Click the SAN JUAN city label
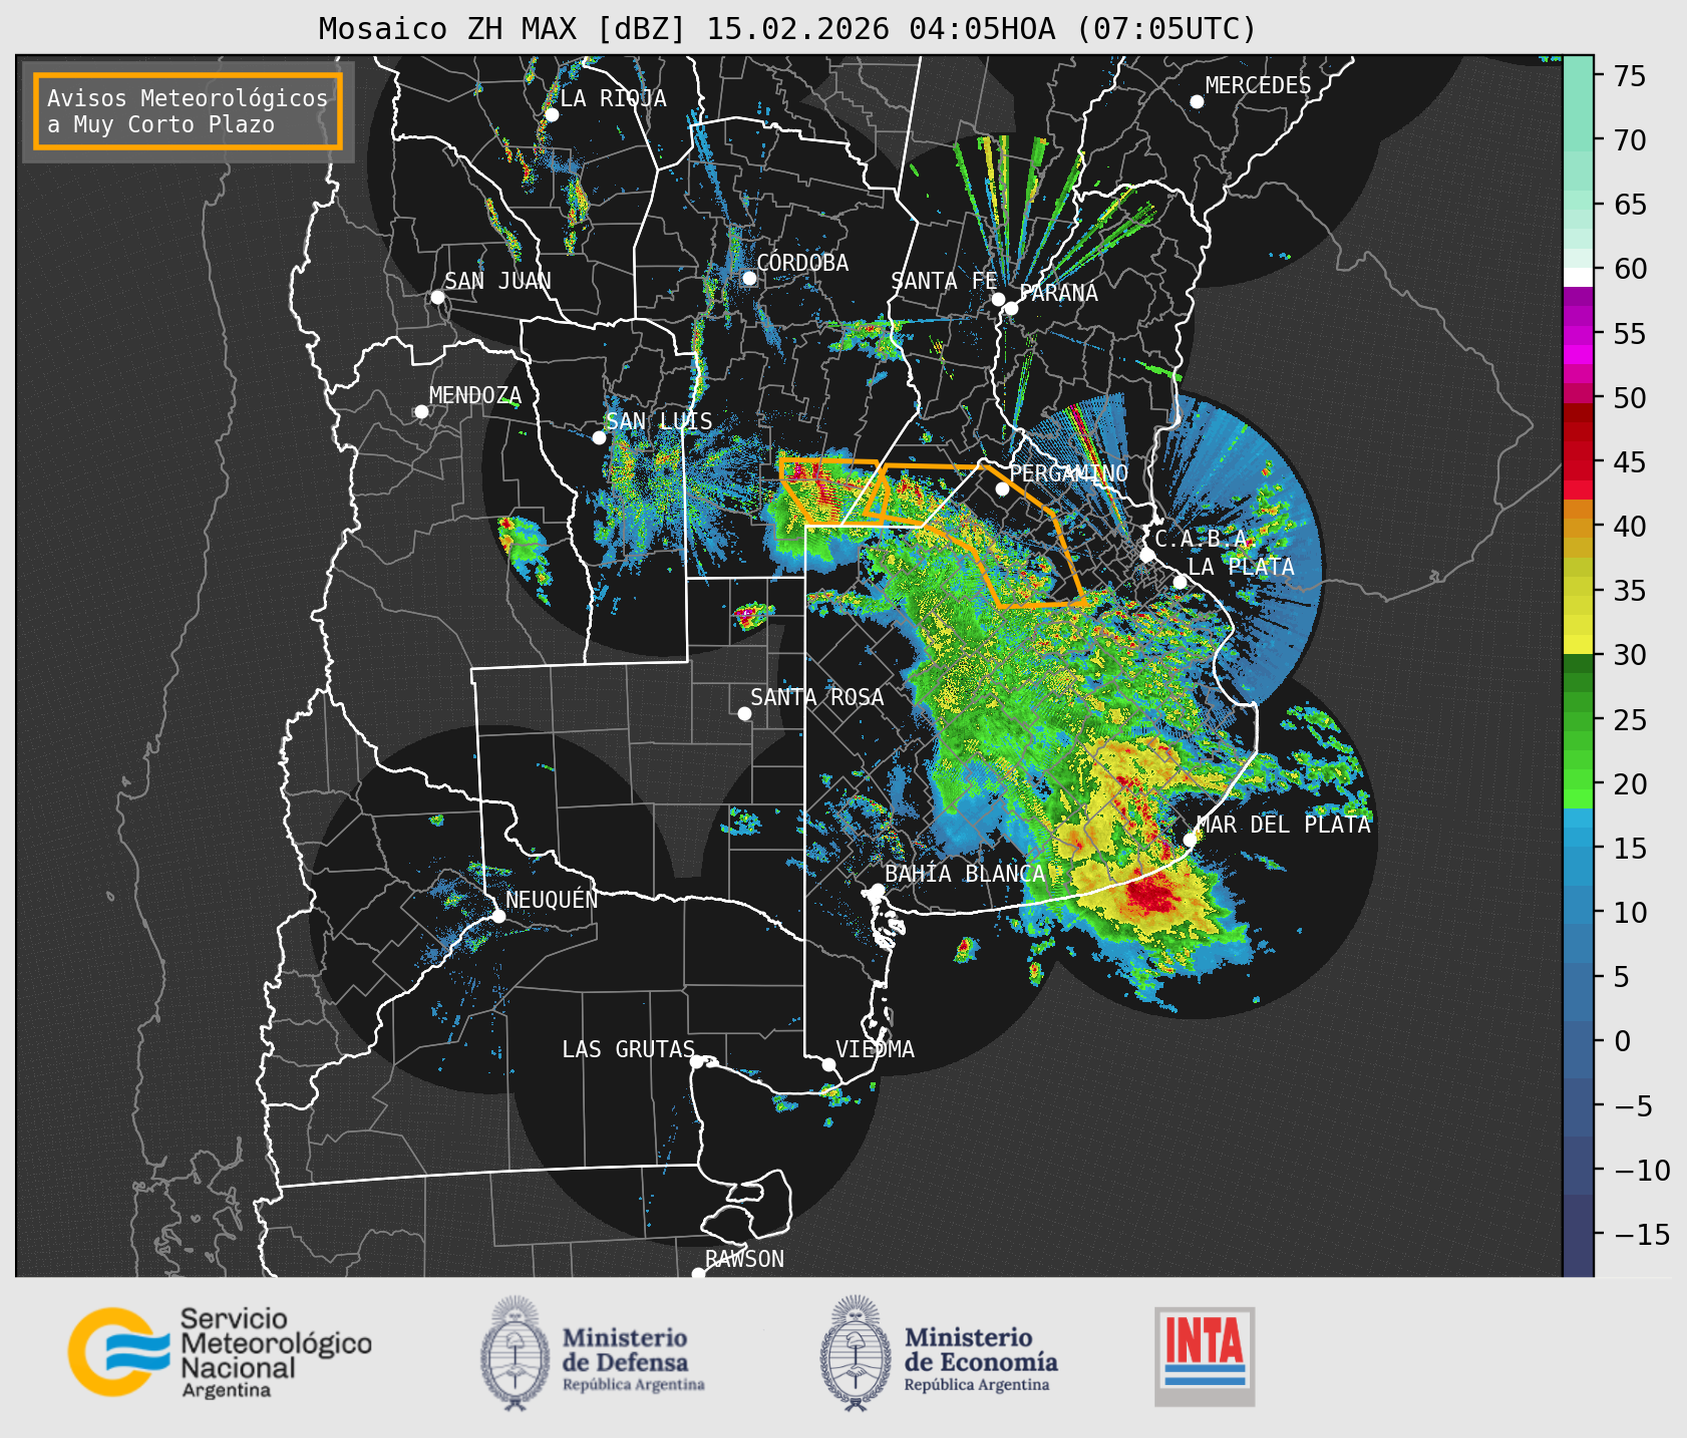 [497, 281]
